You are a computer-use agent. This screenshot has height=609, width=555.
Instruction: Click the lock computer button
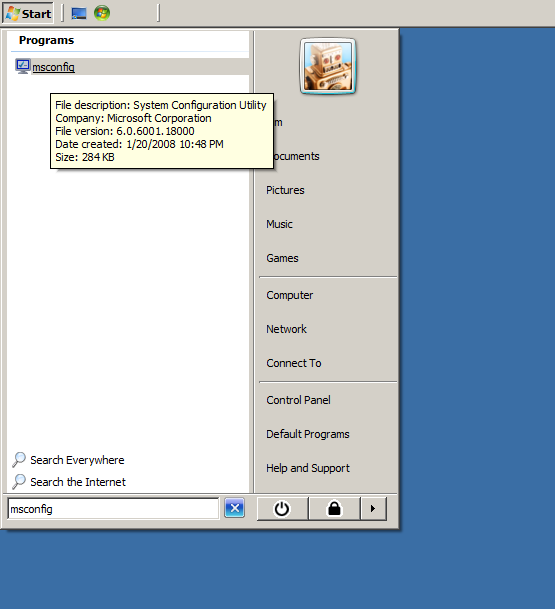[x=334, y=508]
